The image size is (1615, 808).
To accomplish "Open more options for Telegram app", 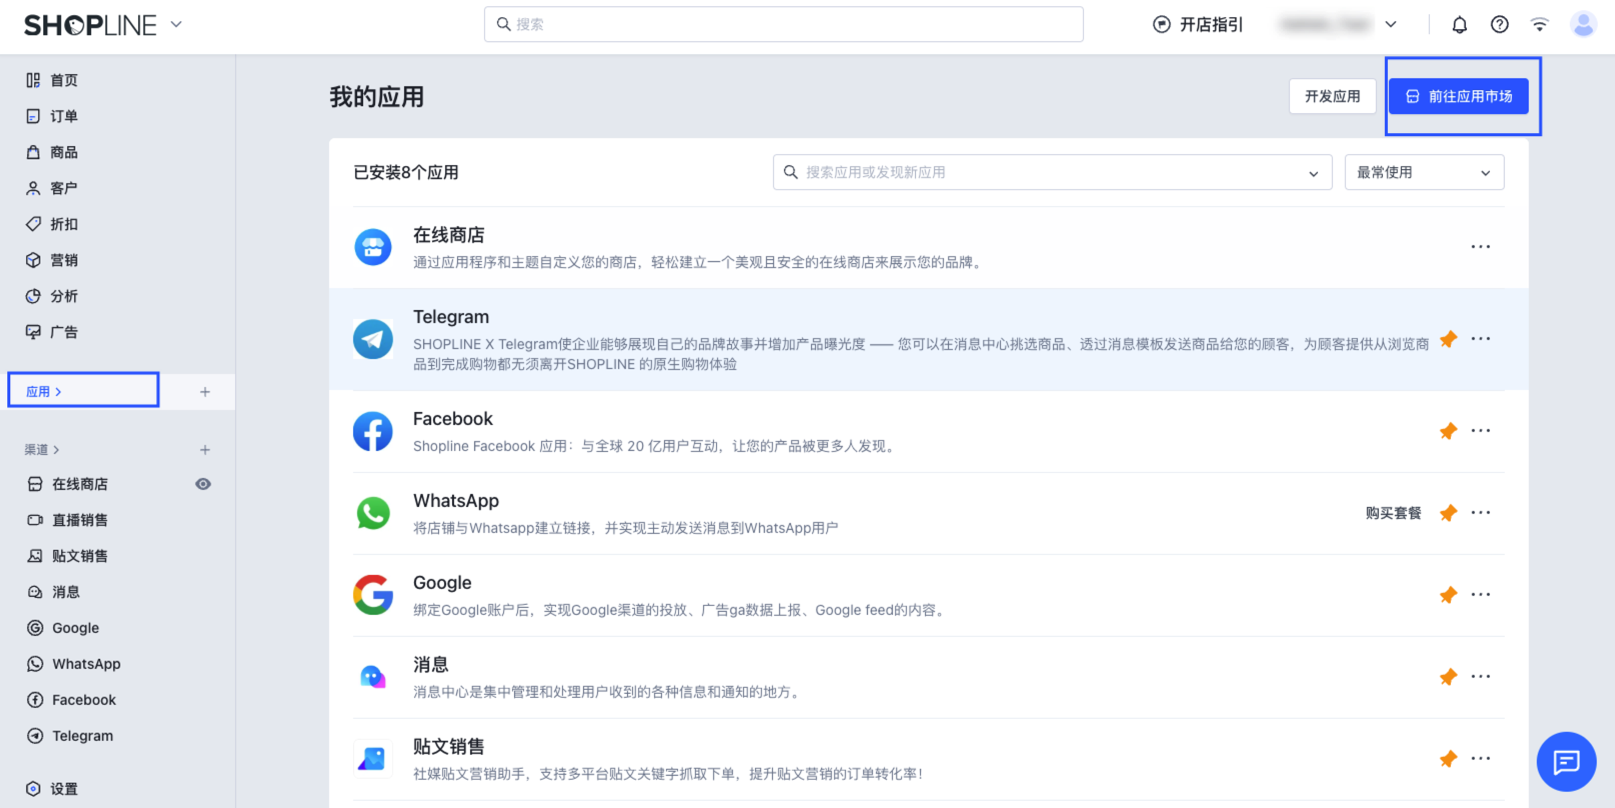I will (1481, 339).
